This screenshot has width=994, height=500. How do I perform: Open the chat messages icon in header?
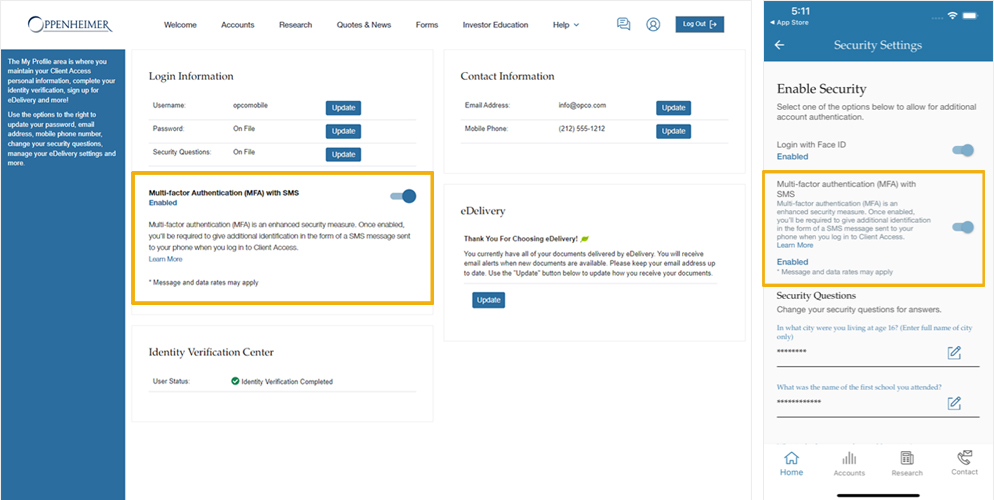(624, 24)
